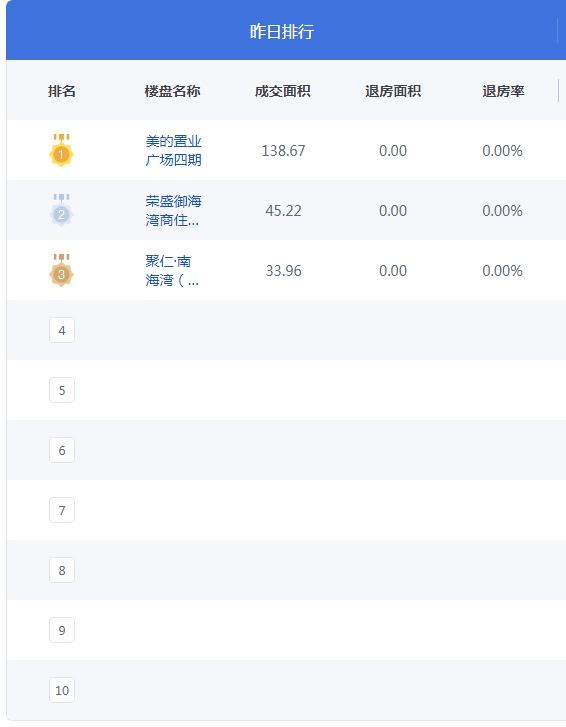Image resolution: width=566 pixels, height=727 pixels.
Task: Select the 45.22 transaction area value
Action: pos(283,210)
